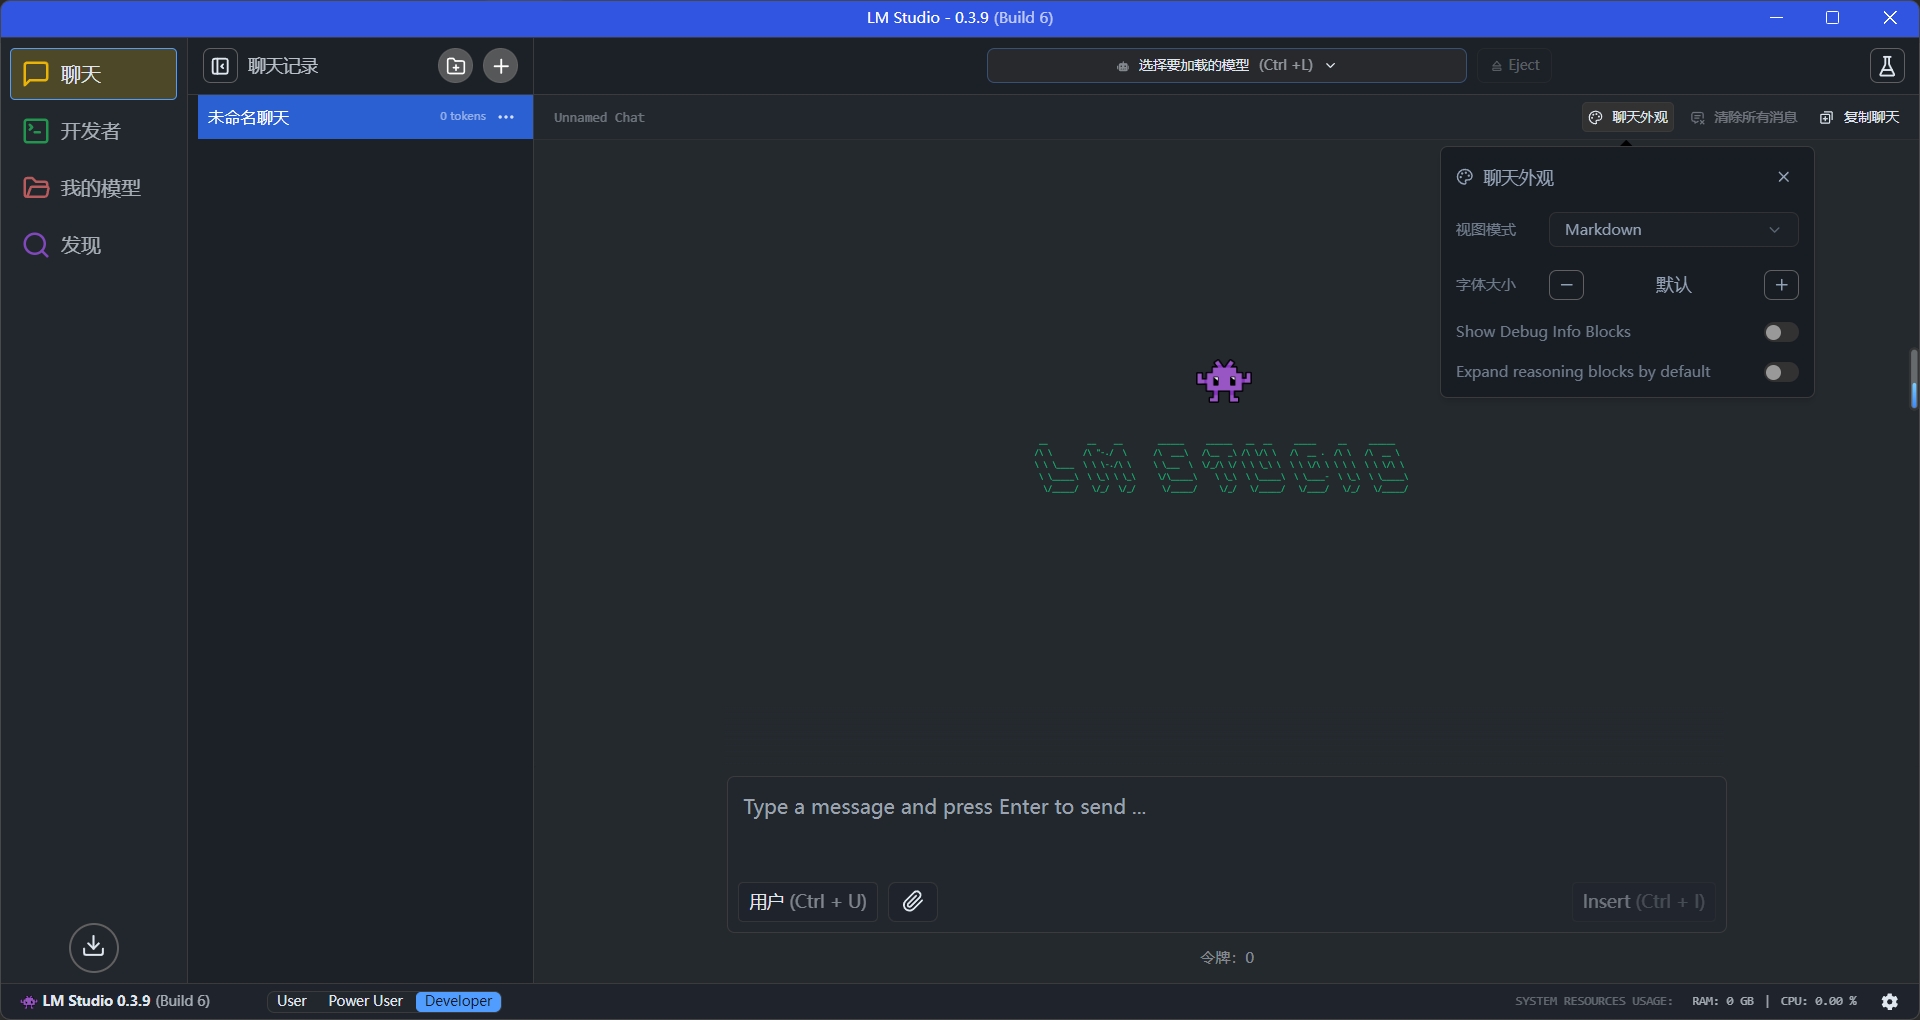Click the Insert (Ctrl + I) button
1920x1020 pixels.
click(1643, 901)
